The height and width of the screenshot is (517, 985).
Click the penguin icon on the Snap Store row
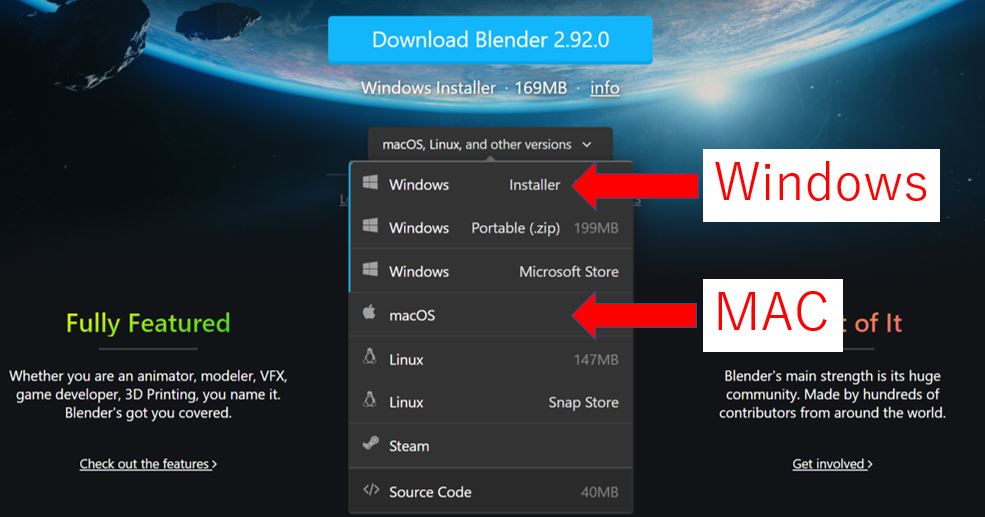(370, 400)
